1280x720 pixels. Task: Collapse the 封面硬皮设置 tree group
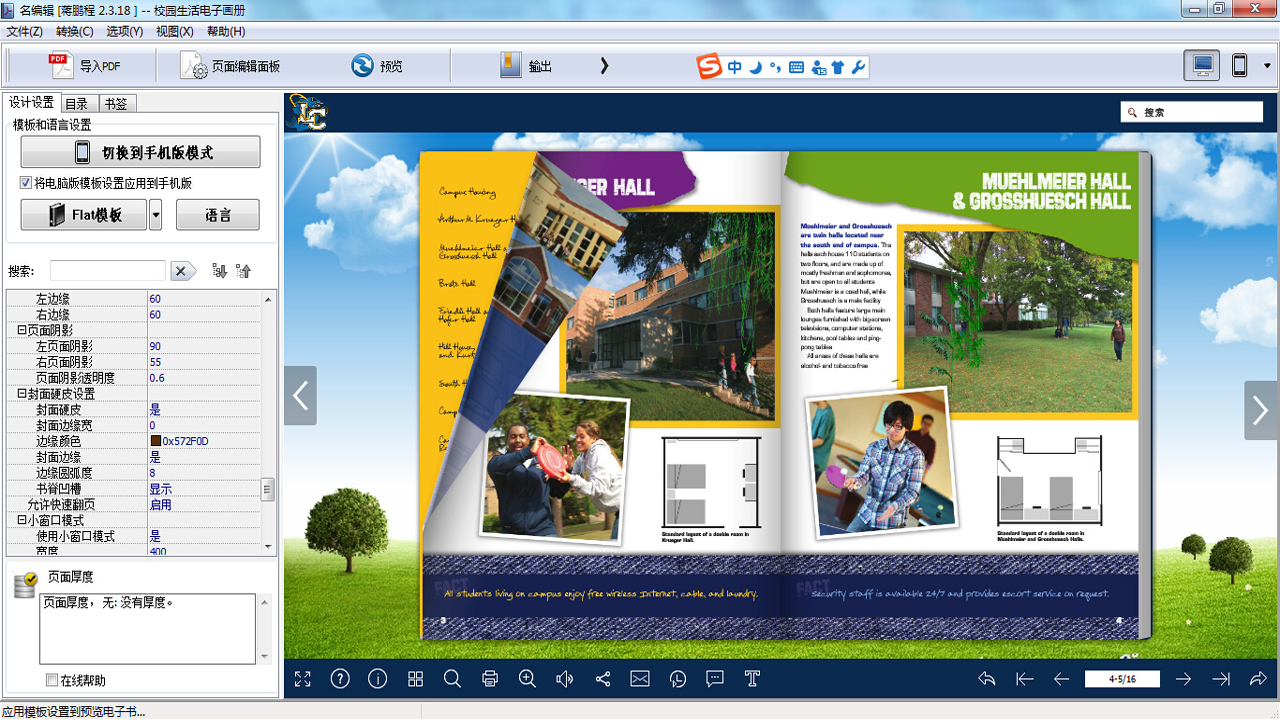point(22,394)
